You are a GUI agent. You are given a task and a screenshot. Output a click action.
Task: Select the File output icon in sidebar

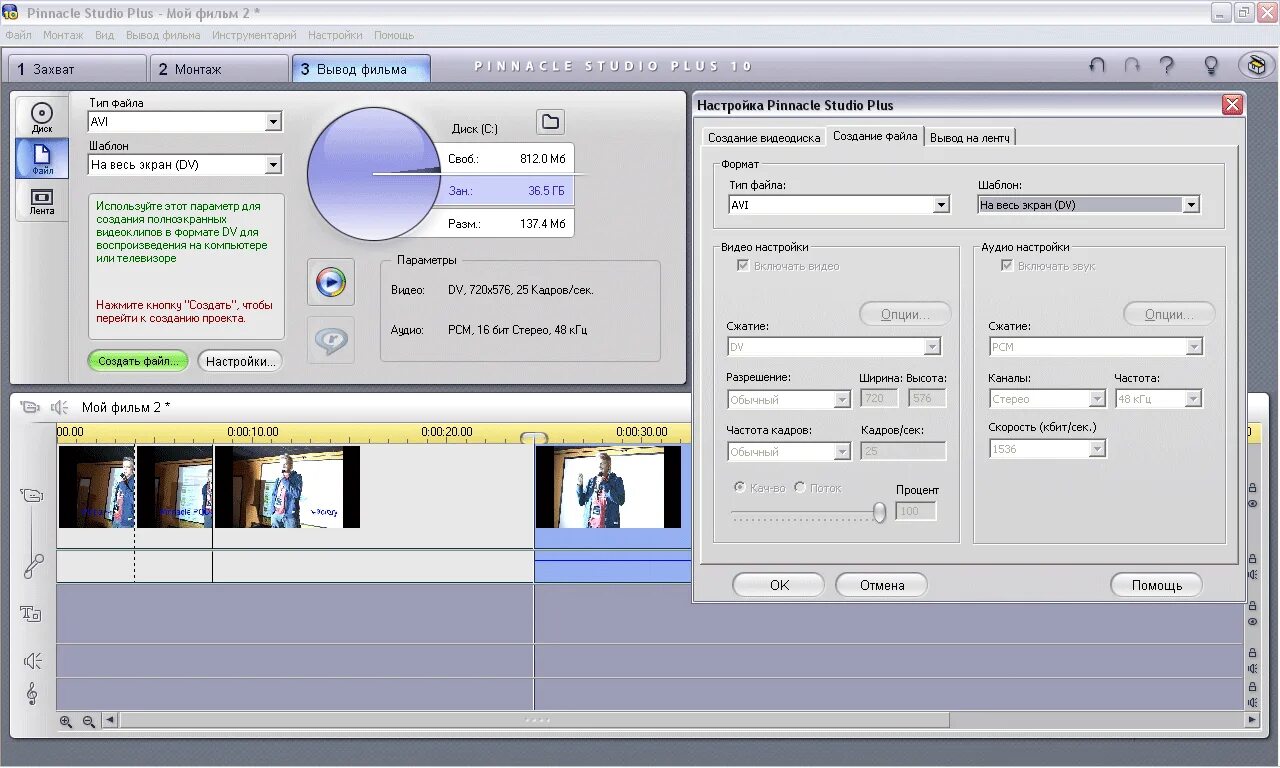point(41,159)
